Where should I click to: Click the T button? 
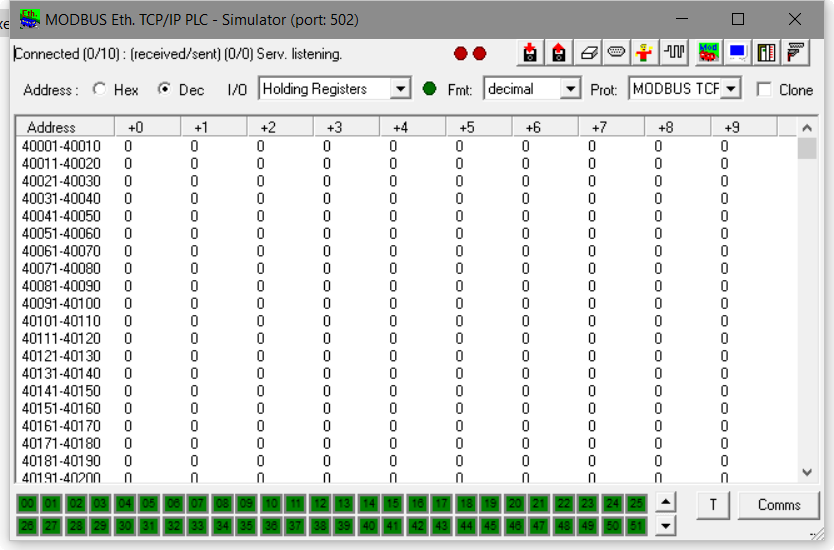pyautogui.click(x=713, y=505)
